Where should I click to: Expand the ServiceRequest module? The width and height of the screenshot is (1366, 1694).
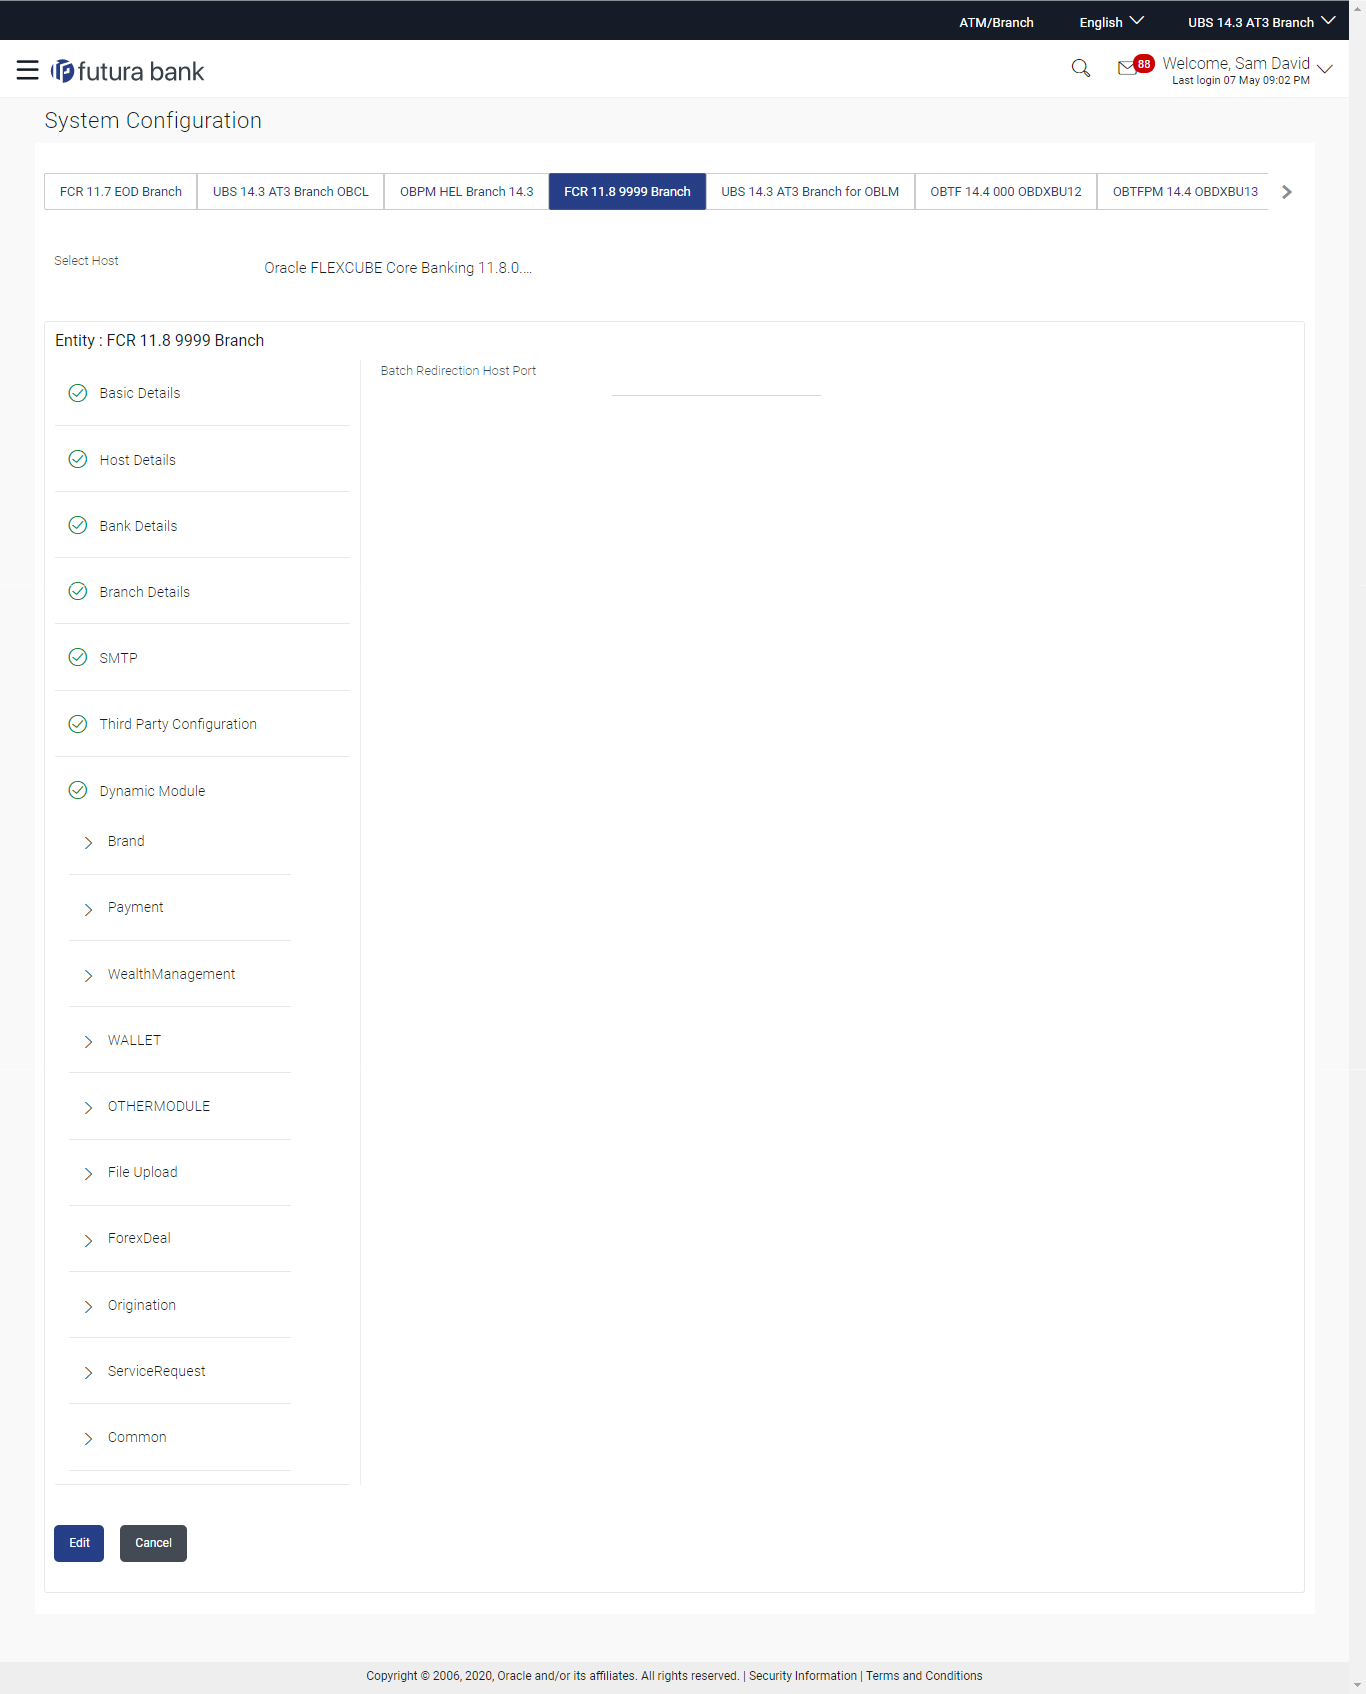pyautogui.click(x=88, y=1372)
